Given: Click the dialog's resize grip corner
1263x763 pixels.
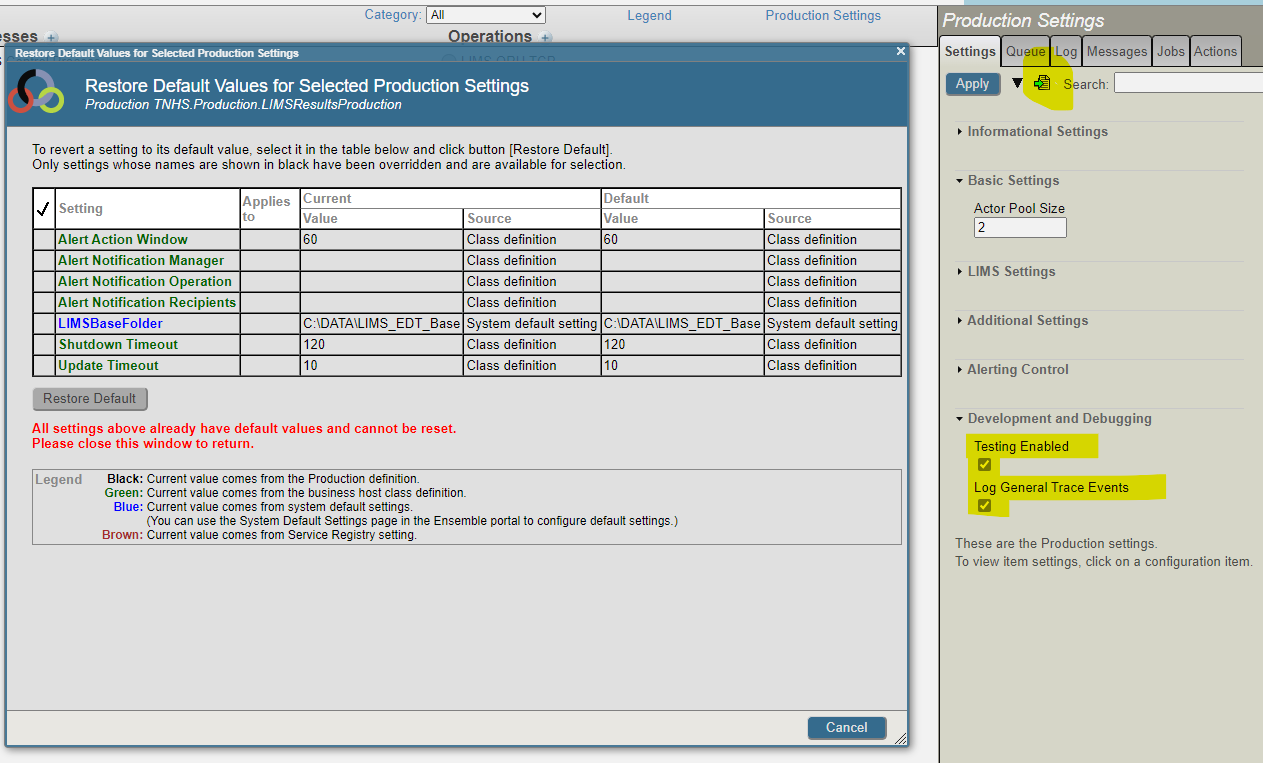Looking at the screenshot, I should click(x=900, y=739).
